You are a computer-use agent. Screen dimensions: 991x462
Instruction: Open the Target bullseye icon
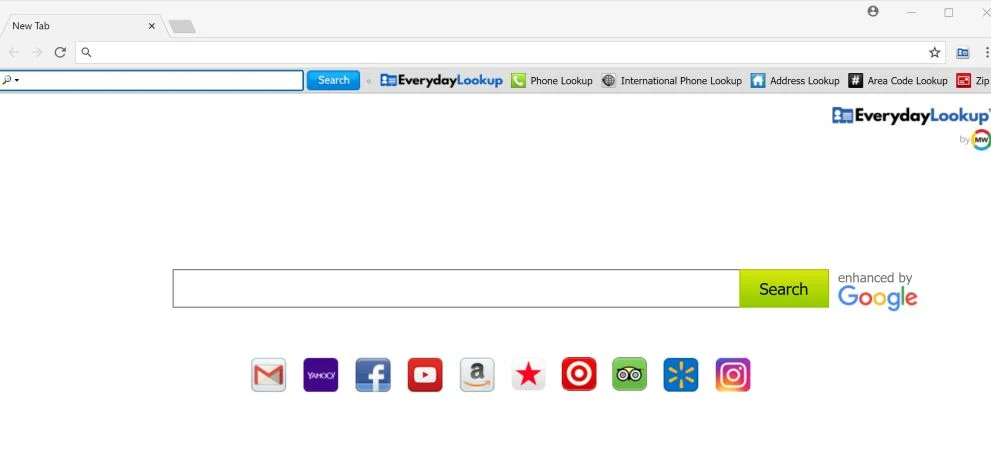(x=579, y=374)
